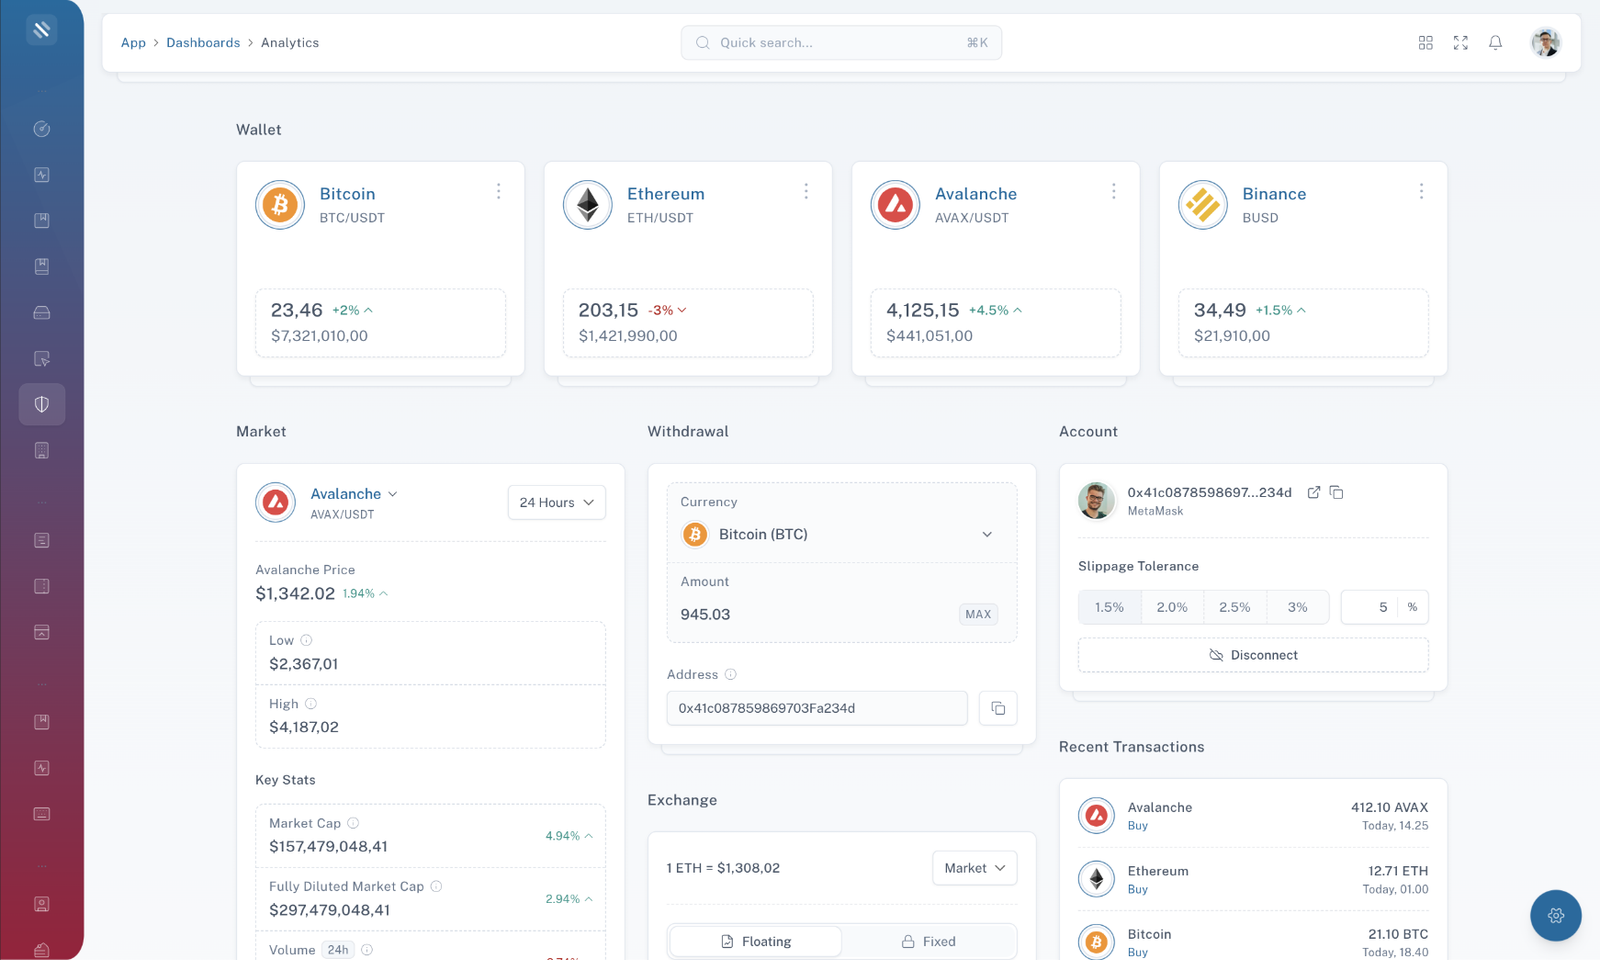Open the external link icon beside the wallet address
The width and height of the screenshot is (1600, 960).
1313,492
